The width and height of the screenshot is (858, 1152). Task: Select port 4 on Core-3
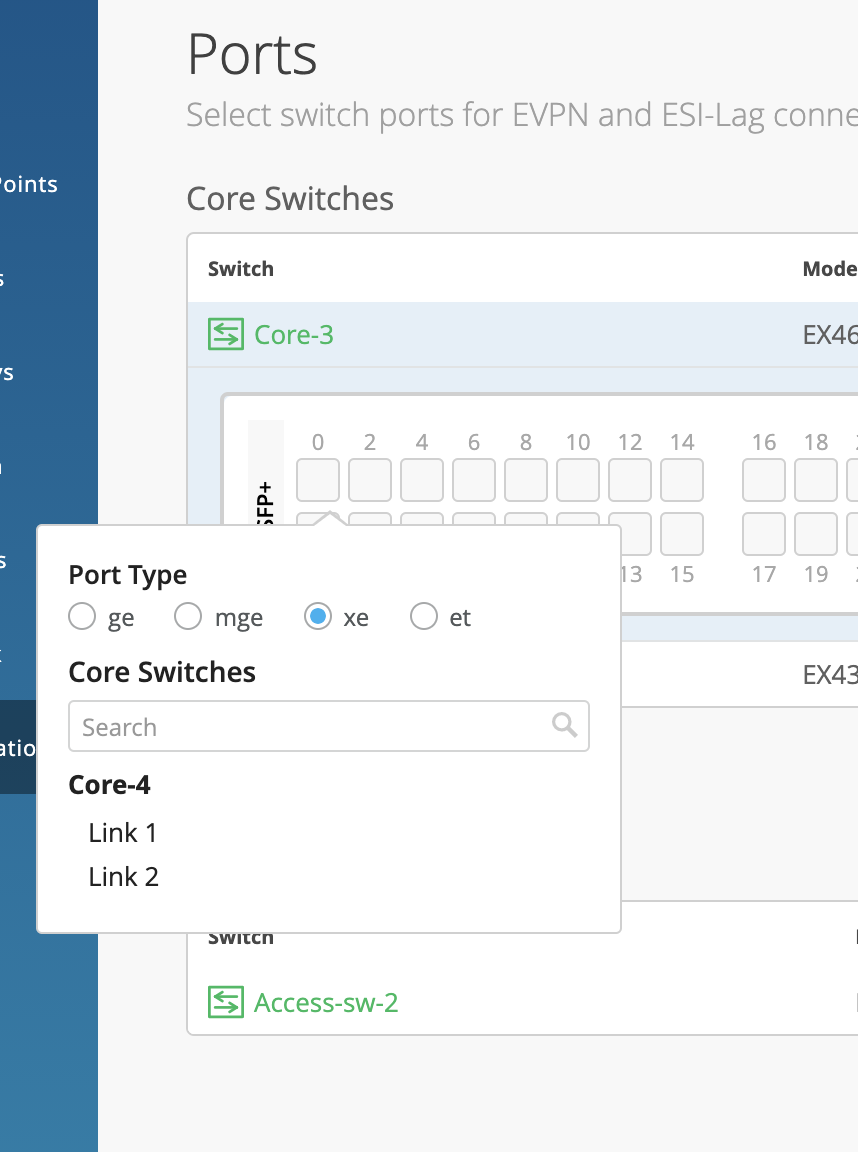tap(422, 480)
